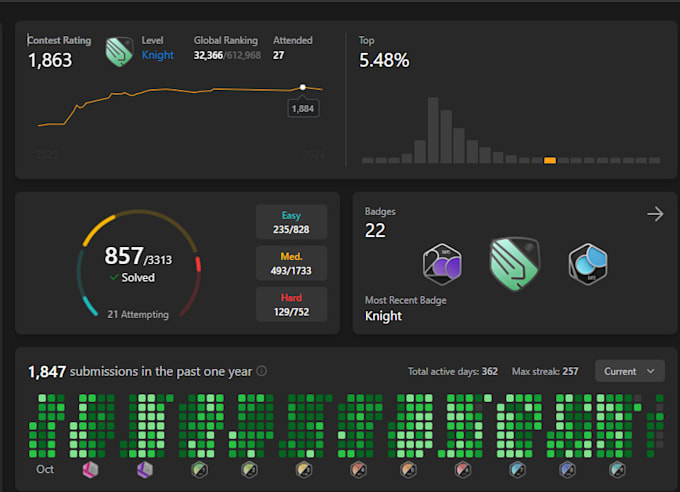Click 1,847 submissions in the past one year
The height and width of the screenshot is (492, 680).
tap(140, 371)
